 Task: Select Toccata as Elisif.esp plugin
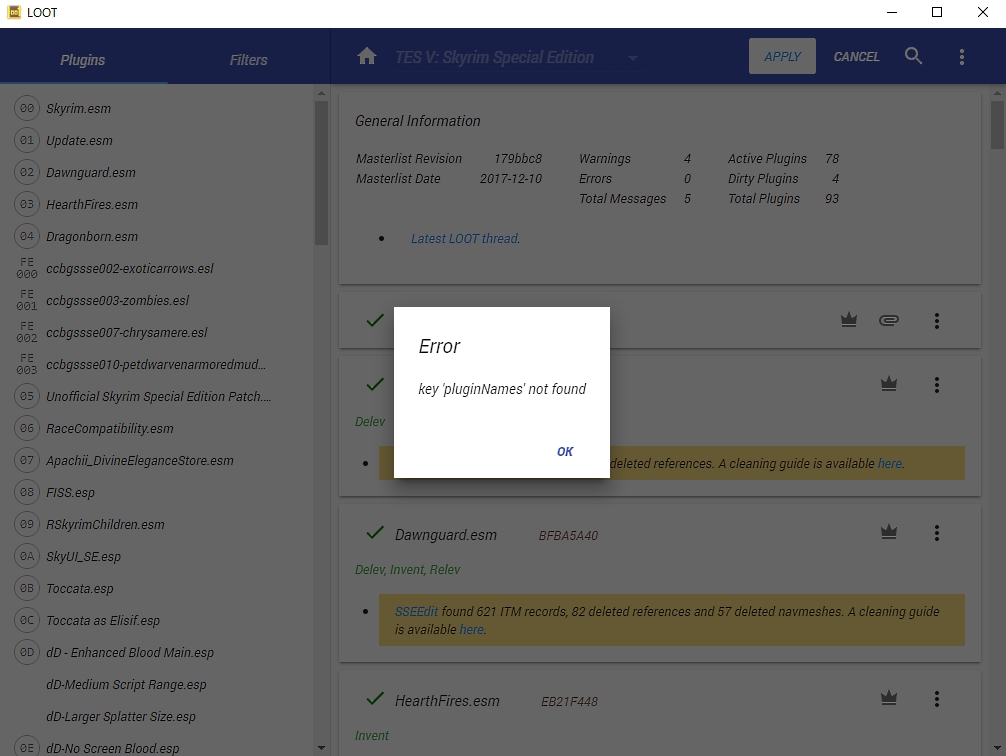(157, 621)
